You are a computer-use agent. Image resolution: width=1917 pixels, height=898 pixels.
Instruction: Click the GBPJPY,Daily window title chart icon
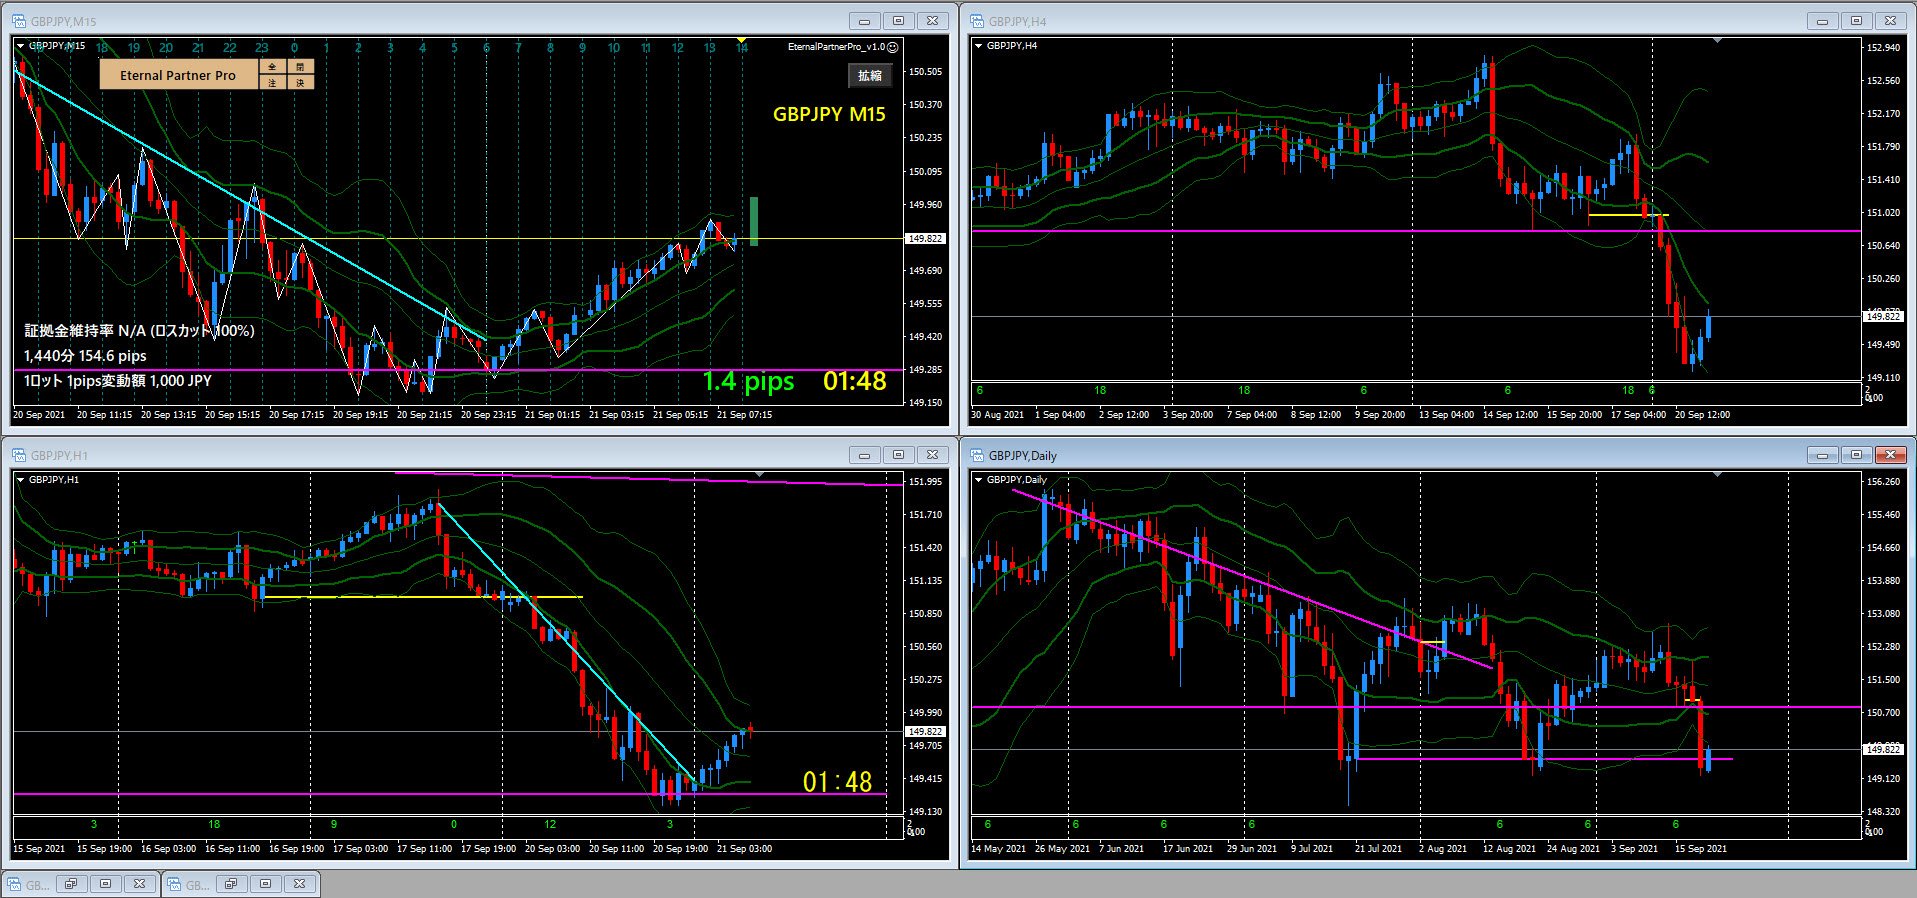coord(977,455)
